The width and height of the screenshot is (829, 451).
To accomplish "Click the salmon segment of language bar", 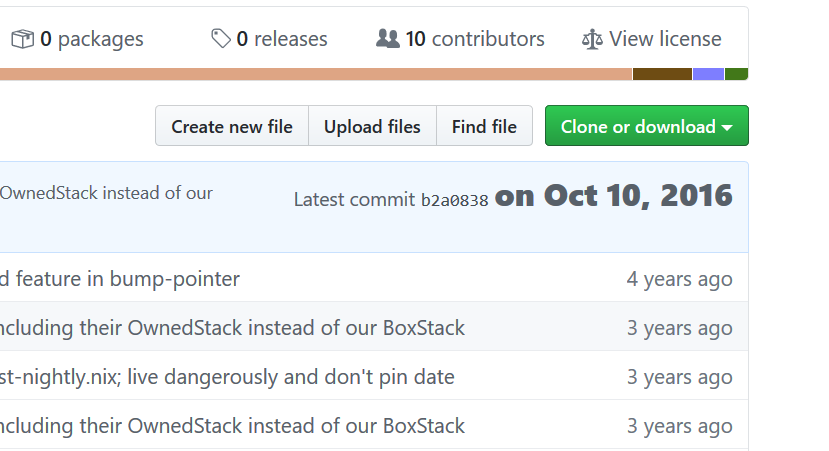I will [x=316, y=74].
